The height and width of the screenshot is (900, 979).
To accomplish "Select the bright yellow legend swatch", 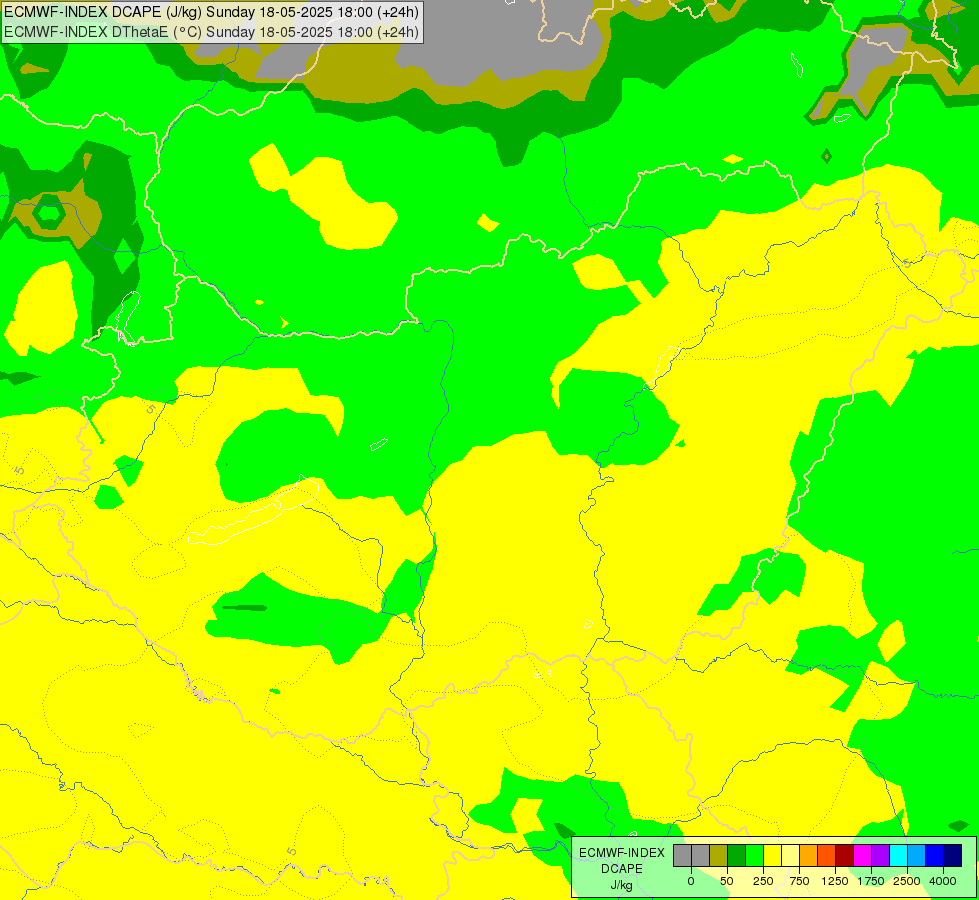I will 772,856.
